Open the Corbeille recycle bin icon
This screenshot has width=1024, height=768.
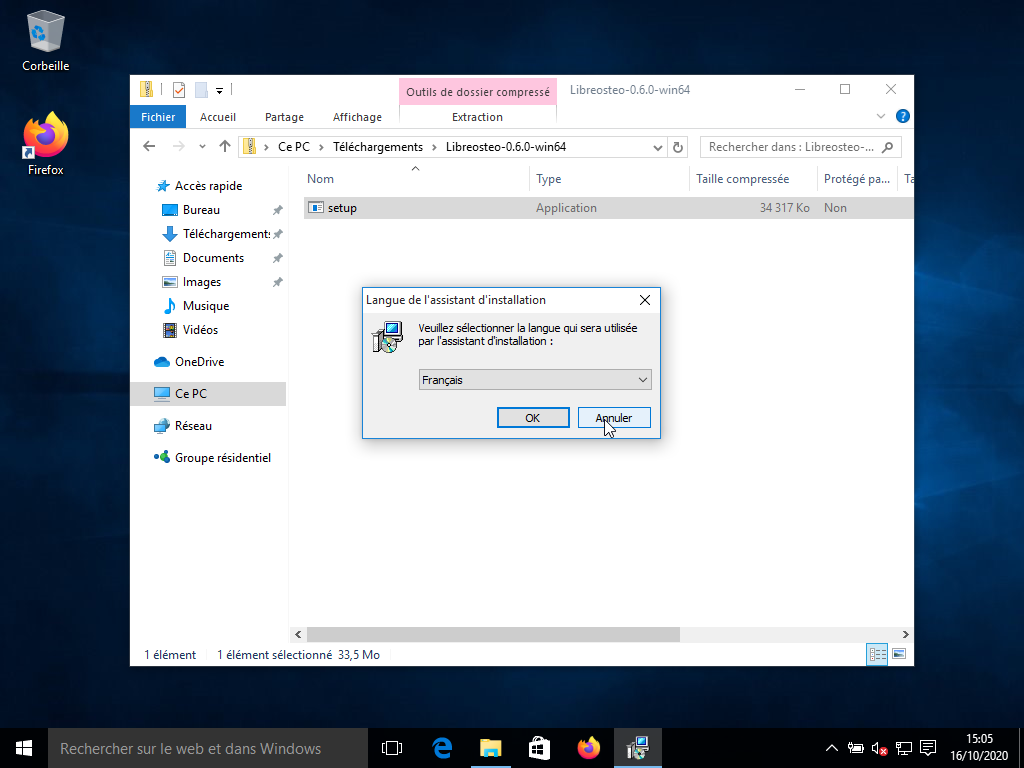click(45, 40)
